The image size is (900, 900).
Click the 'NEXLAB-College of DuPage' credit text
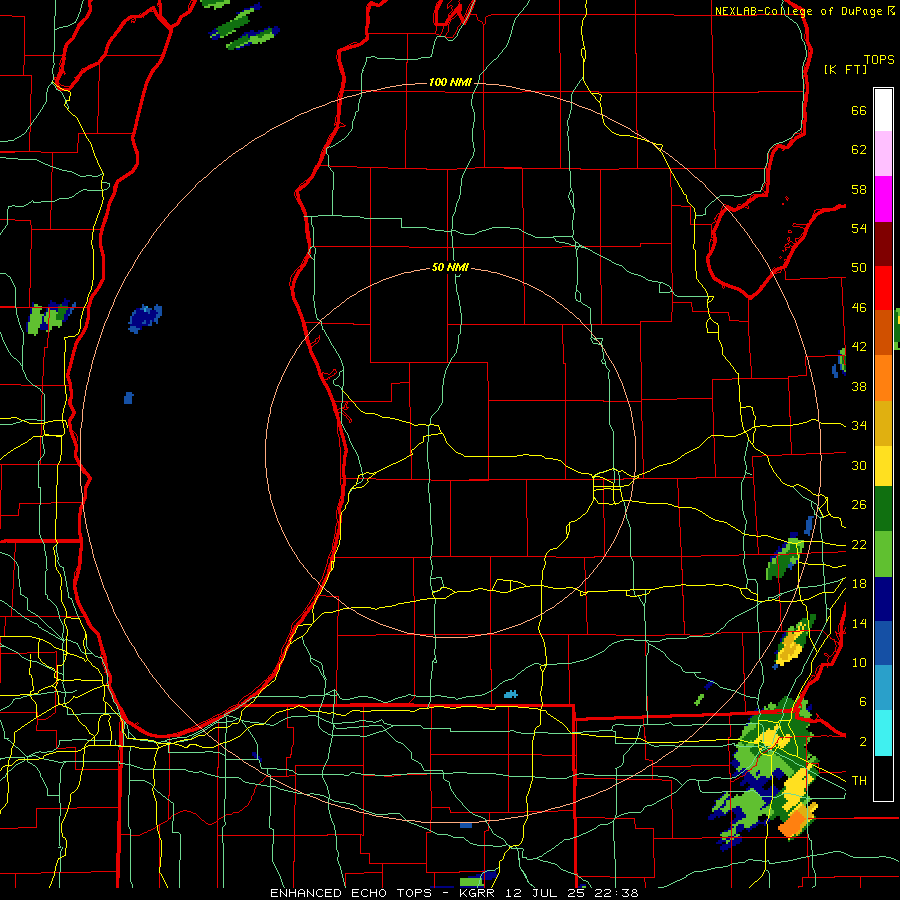coord(800,11)
